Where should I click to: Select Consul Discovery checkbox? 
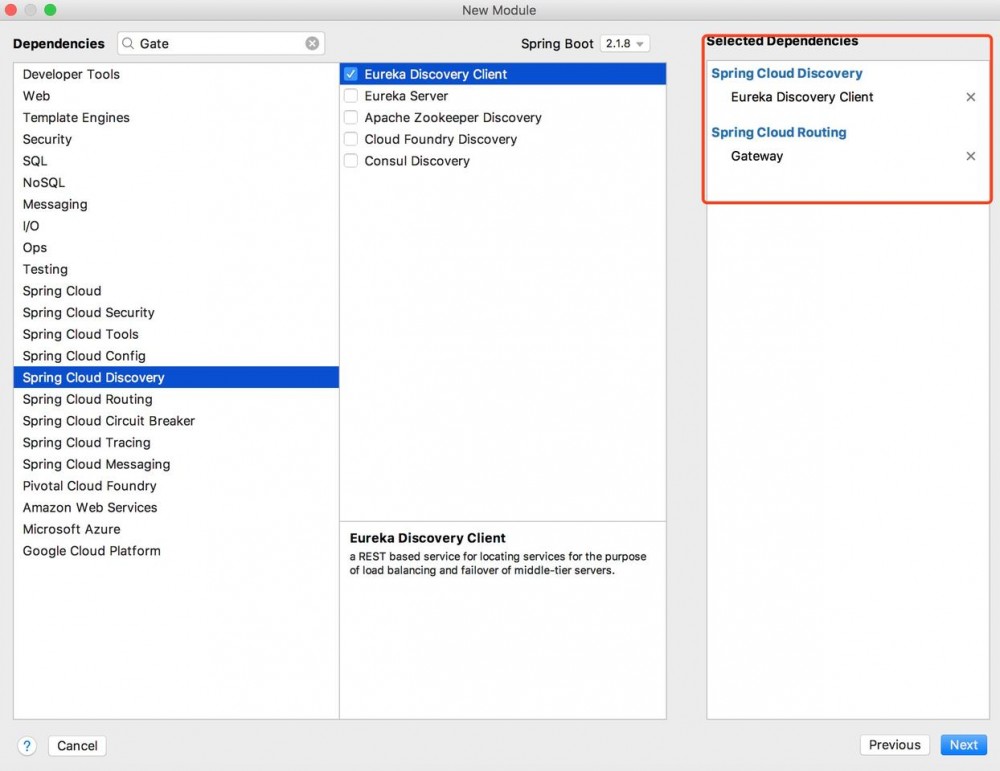point(351,161)
